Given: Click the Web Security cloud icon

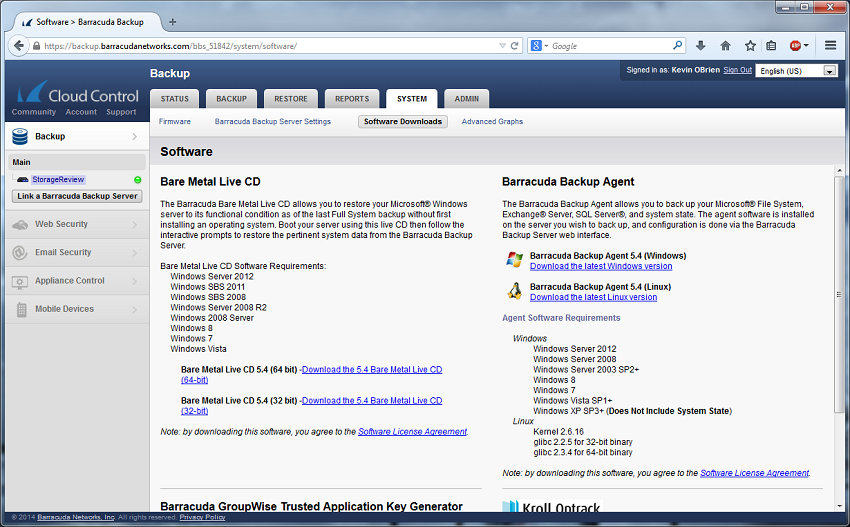Looking at the screenshot, I should (x=20, y=224).
